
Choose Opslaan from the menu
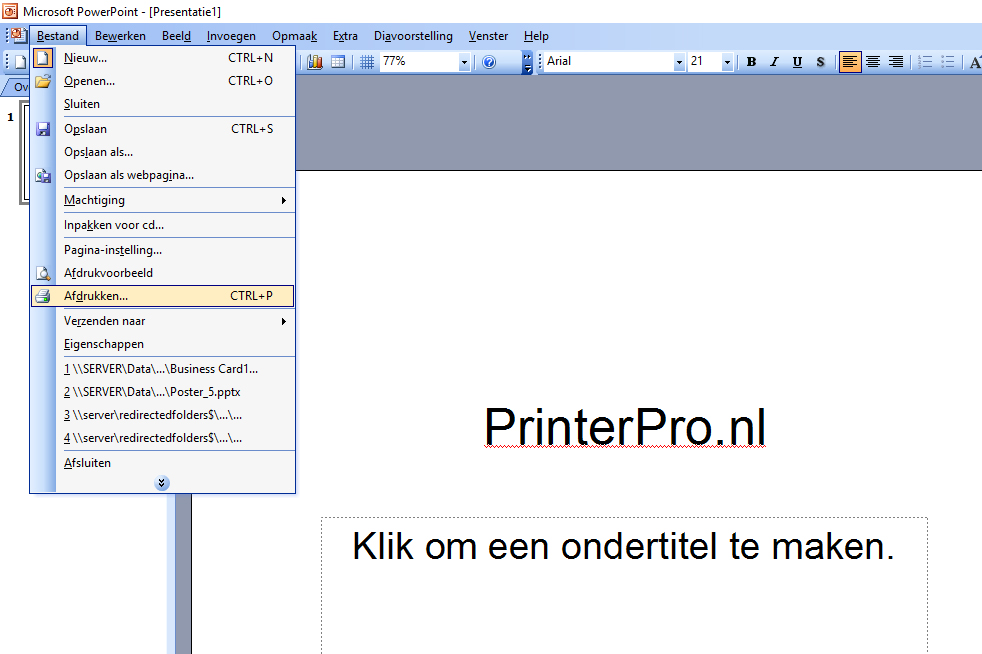tap(162, 129)
